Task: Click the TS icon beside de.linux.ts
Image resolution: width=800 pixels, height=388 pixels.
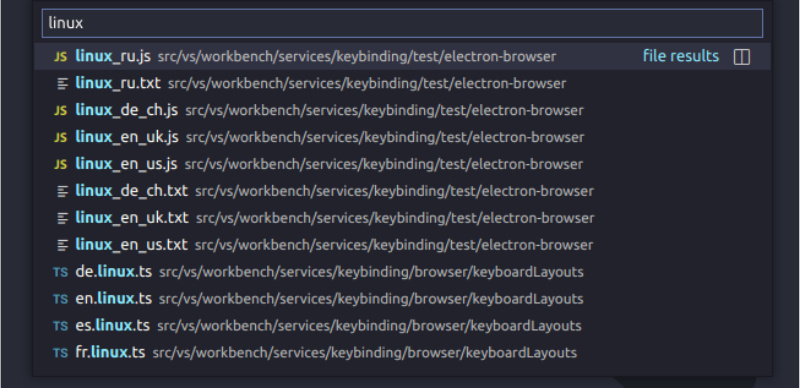Action: [60, 272]
